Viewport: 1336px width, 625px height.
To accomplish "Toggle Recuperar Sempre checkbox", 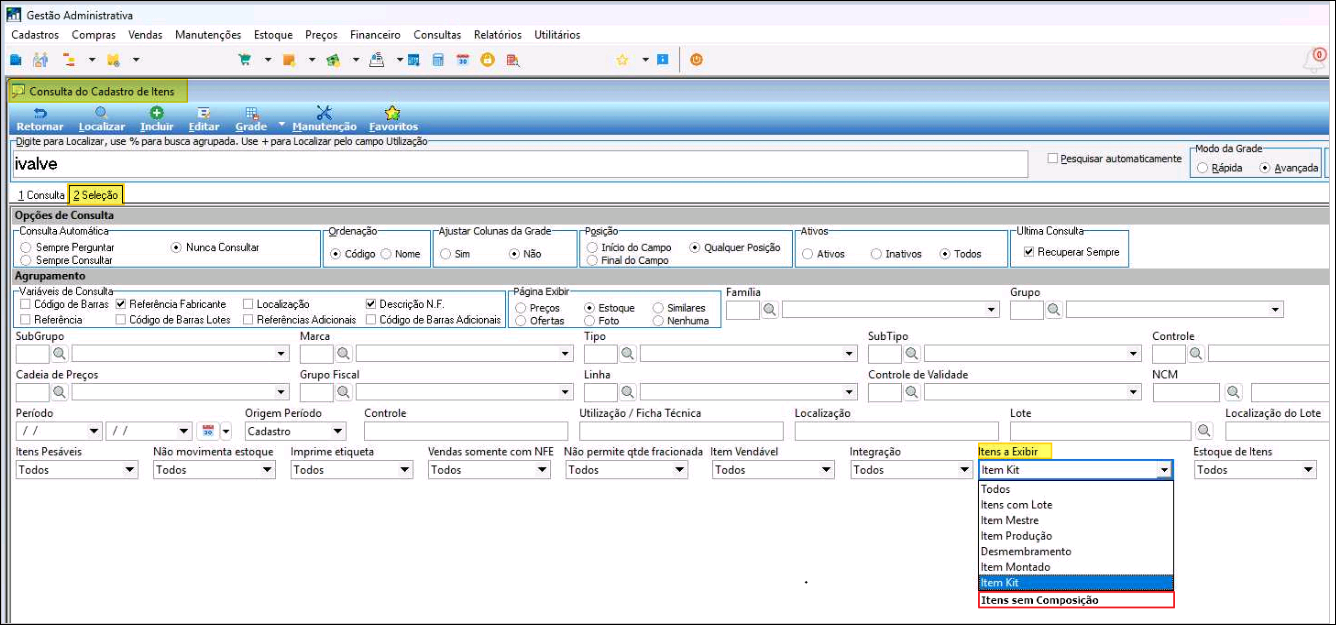I will click(x=1030, y=252).
